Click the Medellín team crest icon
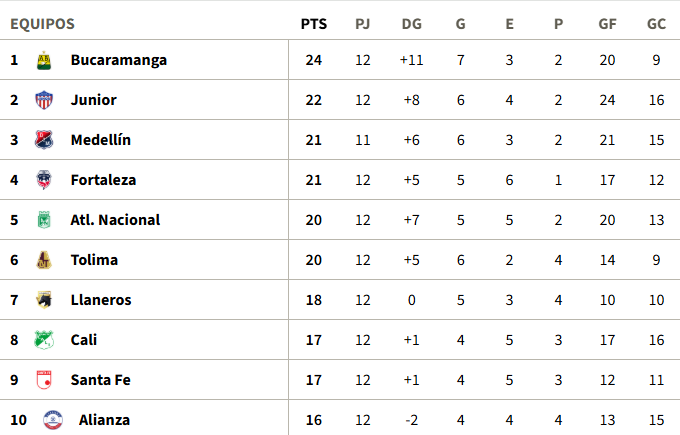The width and height of the screenshot is (680, 435). (x=44, y=140)
